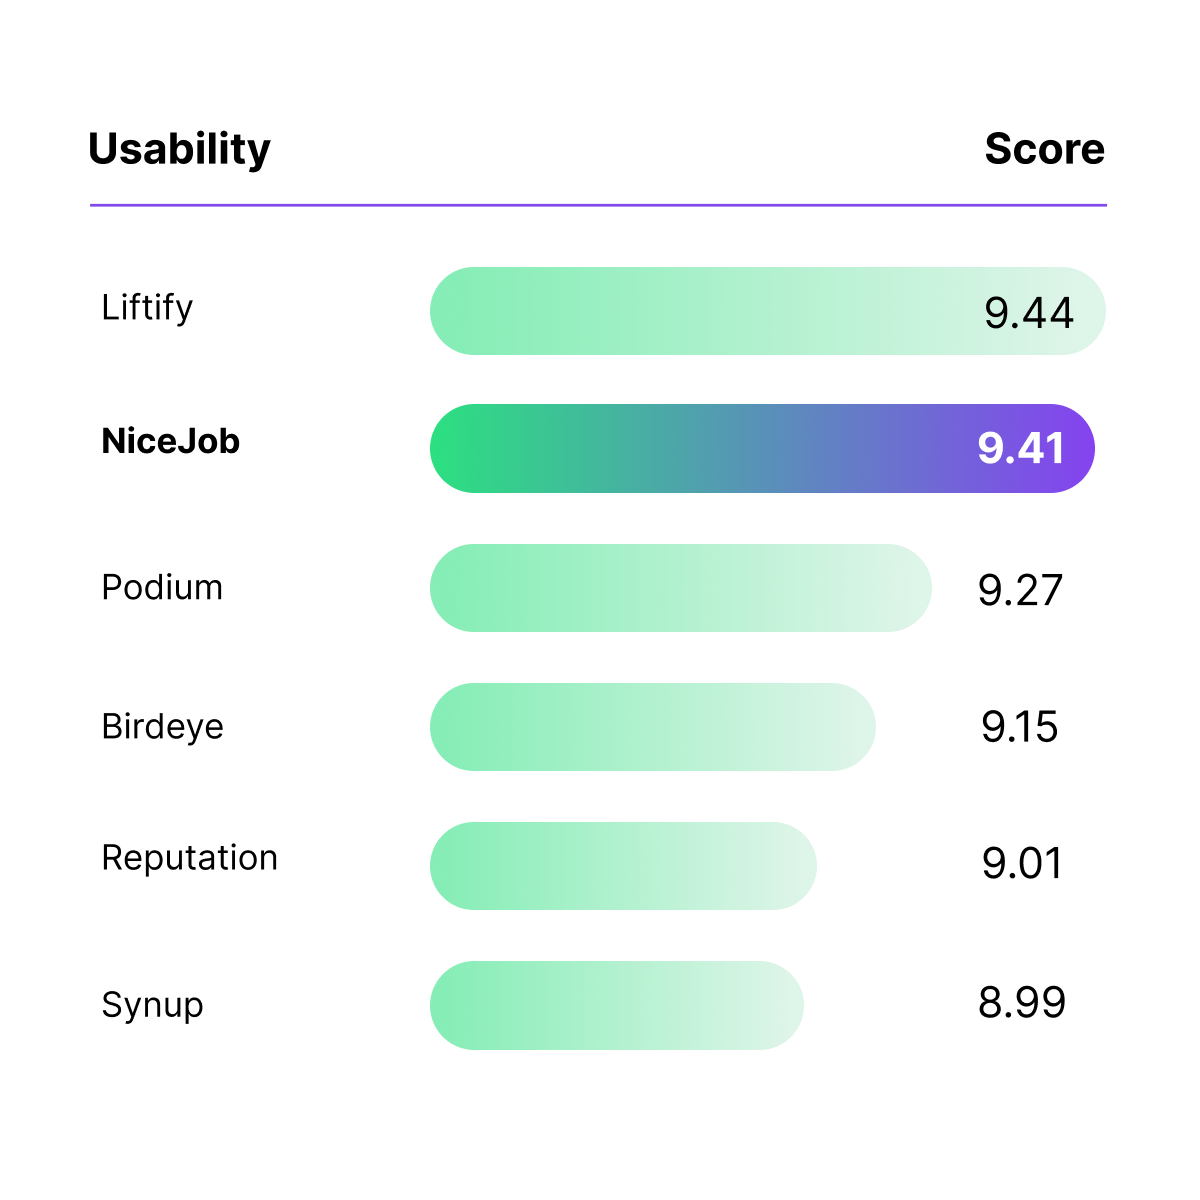Click the purple-green NiceJob bar
Viewport: 1200px width, 1200px height.
700,449
